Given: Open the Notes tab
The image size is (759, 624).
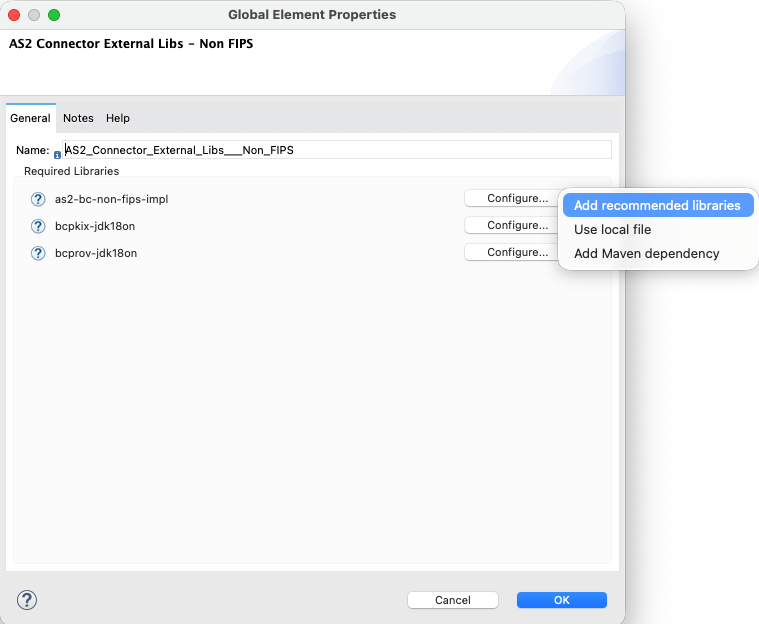Looking at the screenshot, I should [78, 118].
